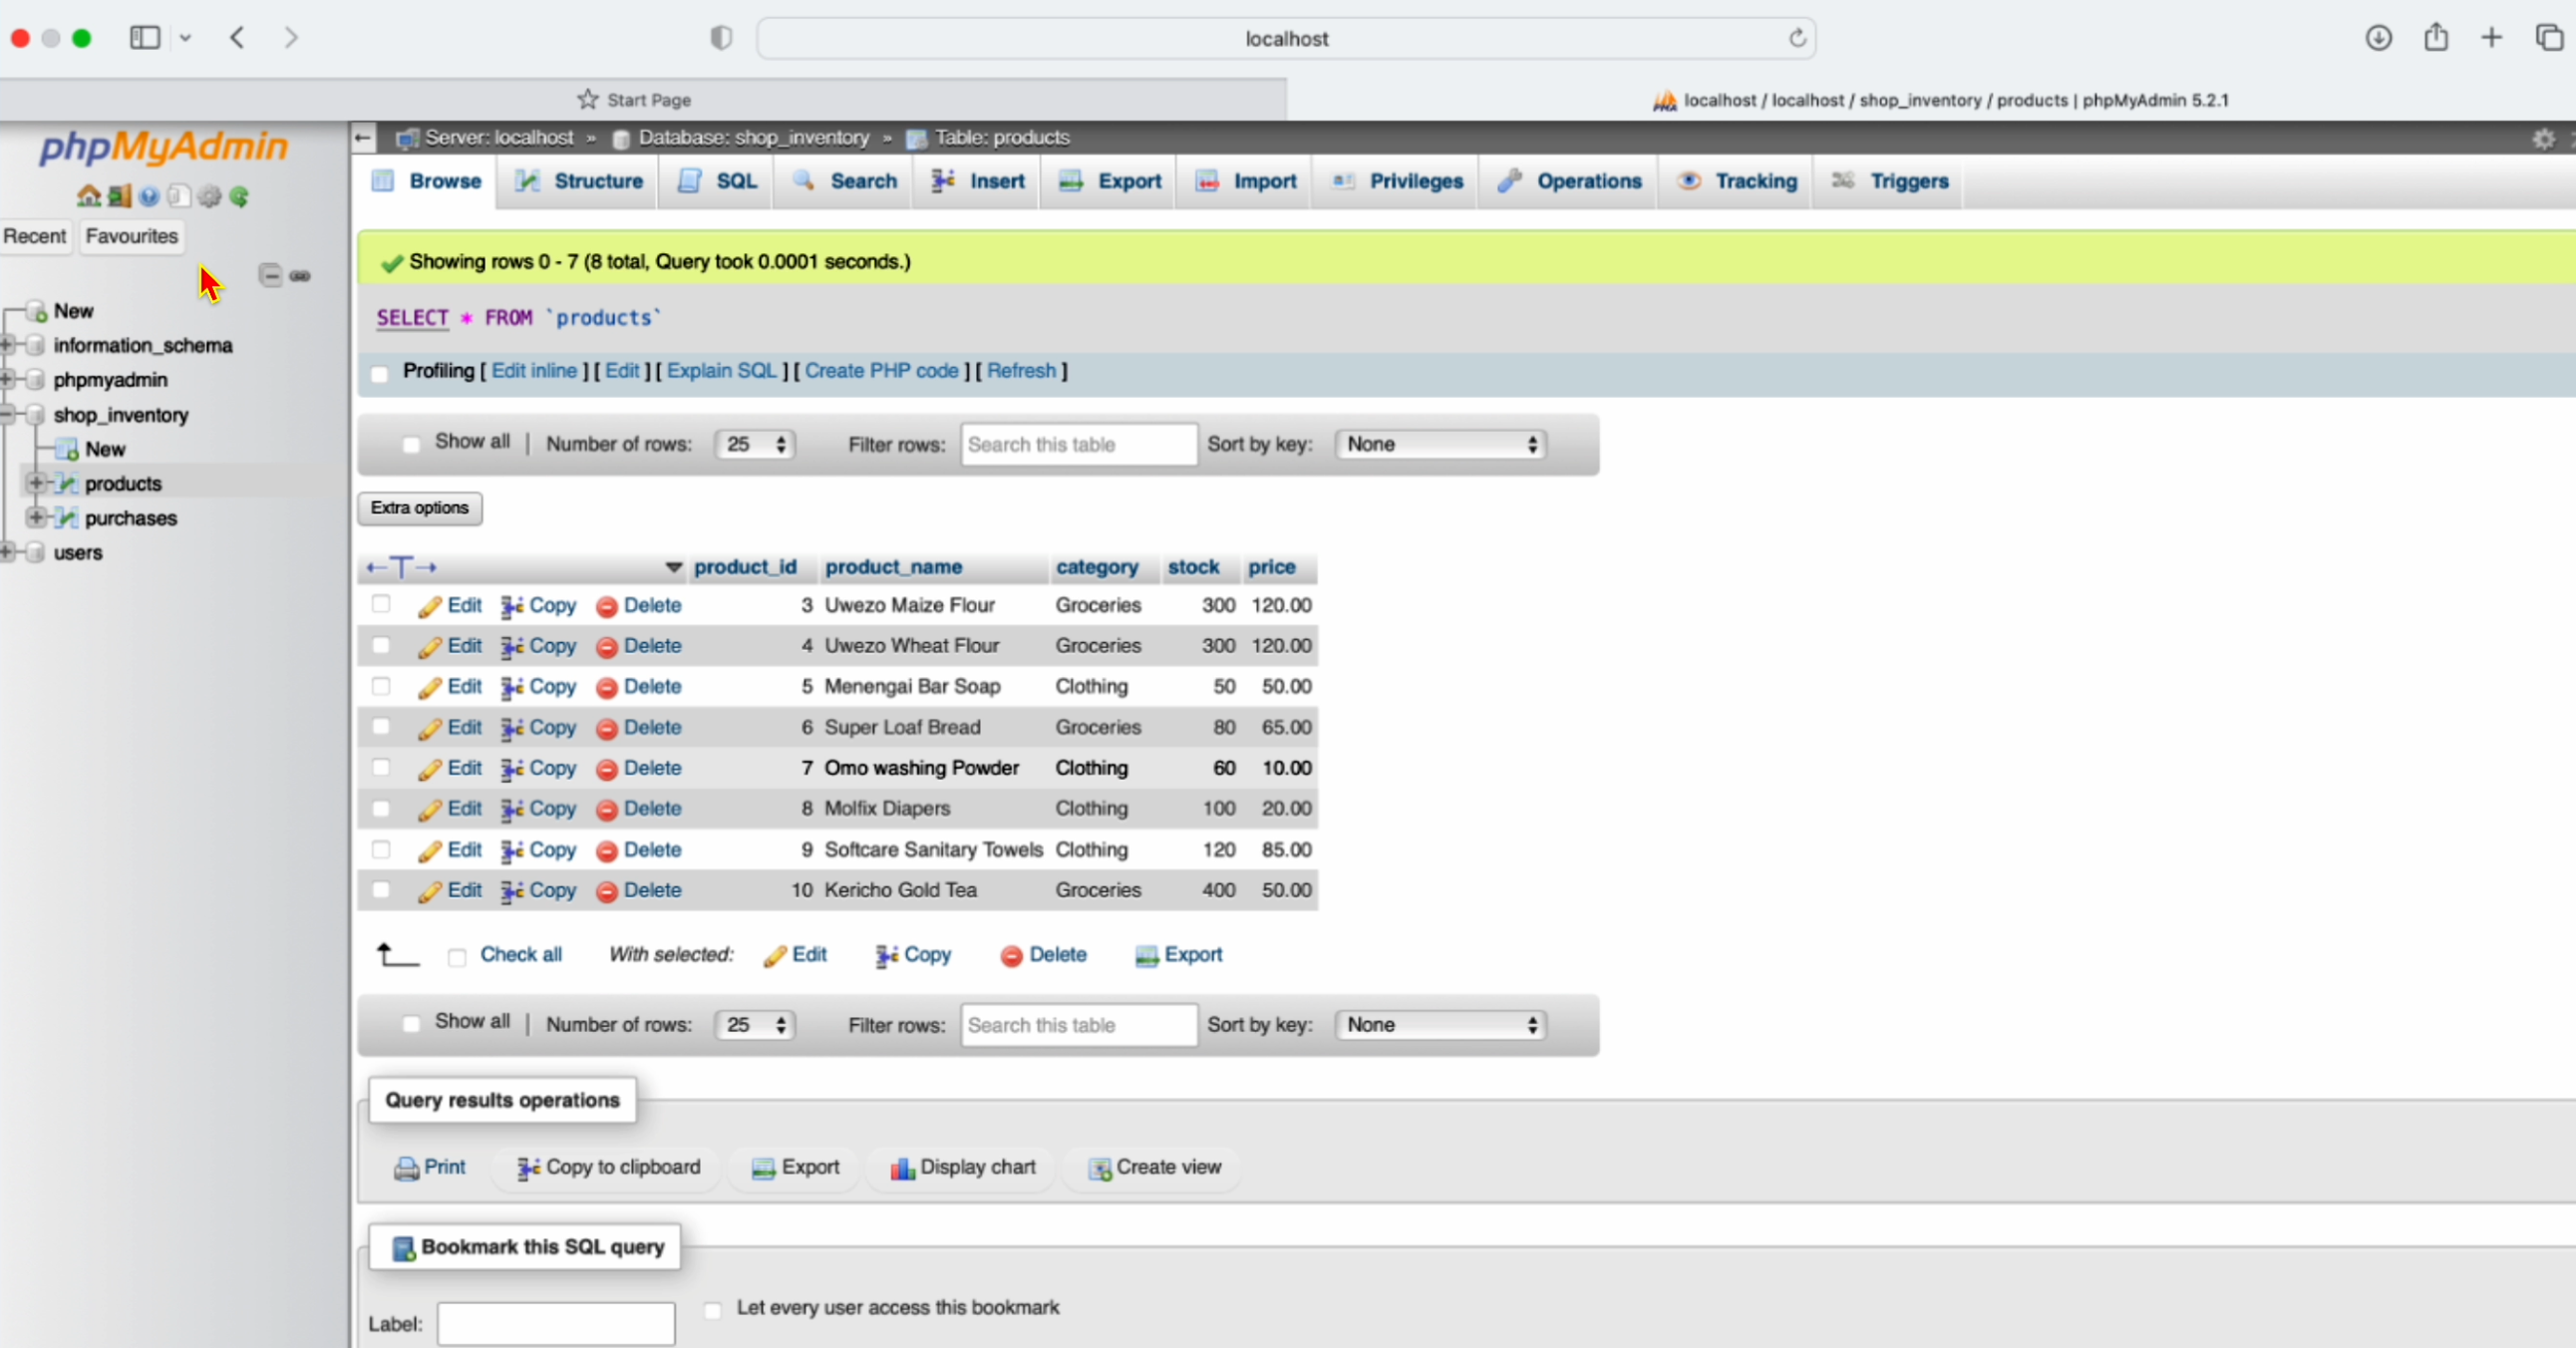This screenshot has height=1348, width=2576.
Task: Open phpMyAdmin documentation help icon
Action: click(149, 196)
